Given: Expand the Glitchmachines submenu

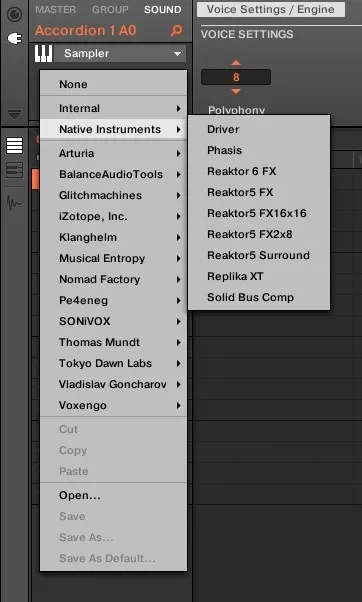Looking at the screenshot, I should click(x=114, y=195).
